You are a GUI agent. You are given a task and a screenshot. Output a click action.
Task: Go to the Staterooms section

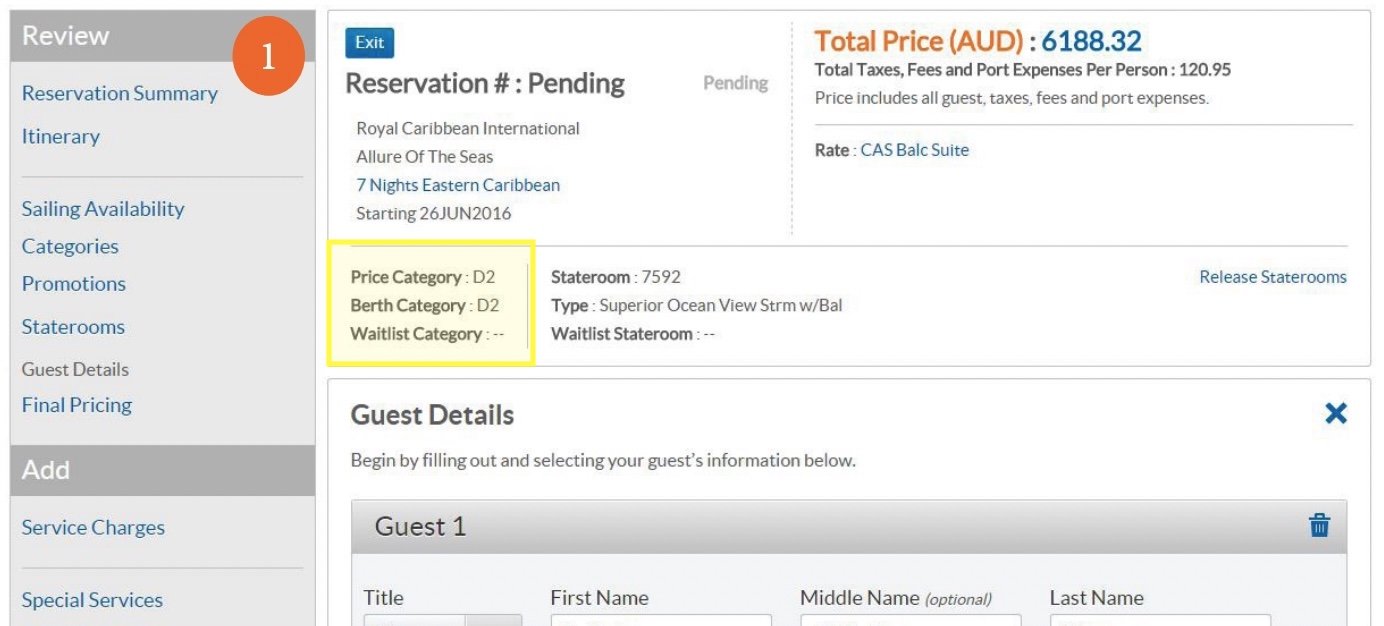pos(73,327)
